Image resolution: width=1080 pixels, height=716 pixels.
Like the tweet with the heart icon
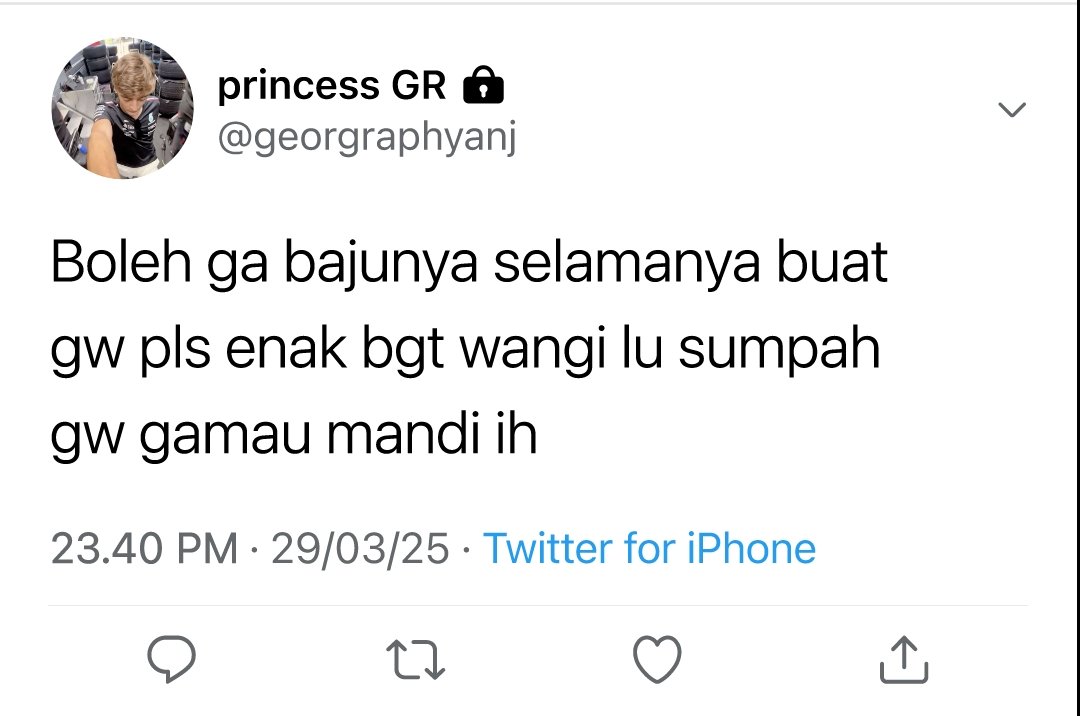pos(657,659)
